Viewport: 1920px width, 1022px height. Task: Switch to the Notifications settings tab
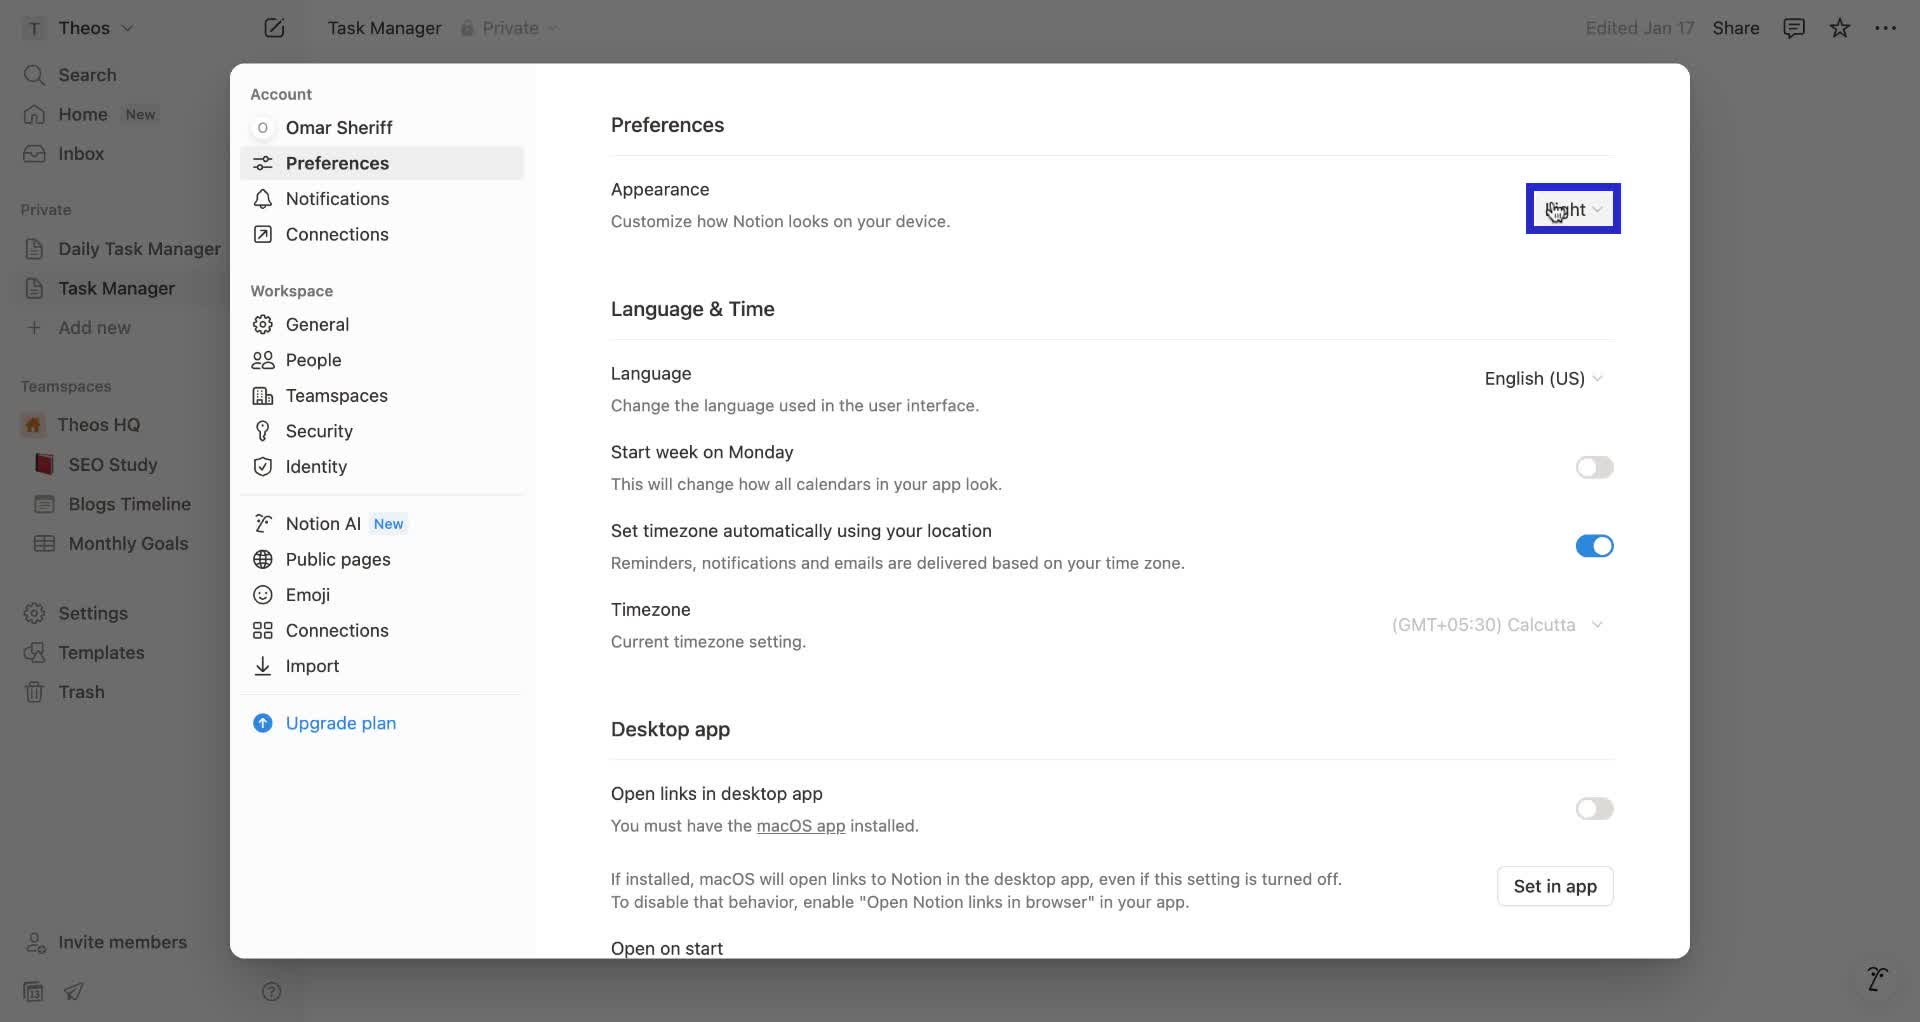coord(337,199)
